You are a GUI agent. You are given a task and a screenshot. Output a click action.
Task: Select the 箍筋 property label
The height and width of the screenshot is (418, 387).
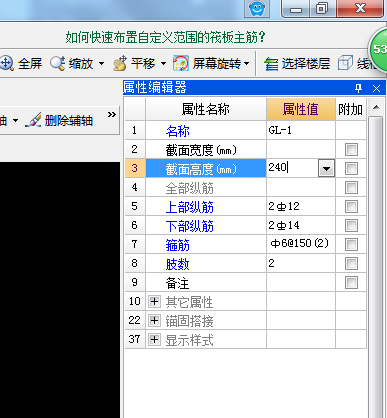tap(178, 245)
